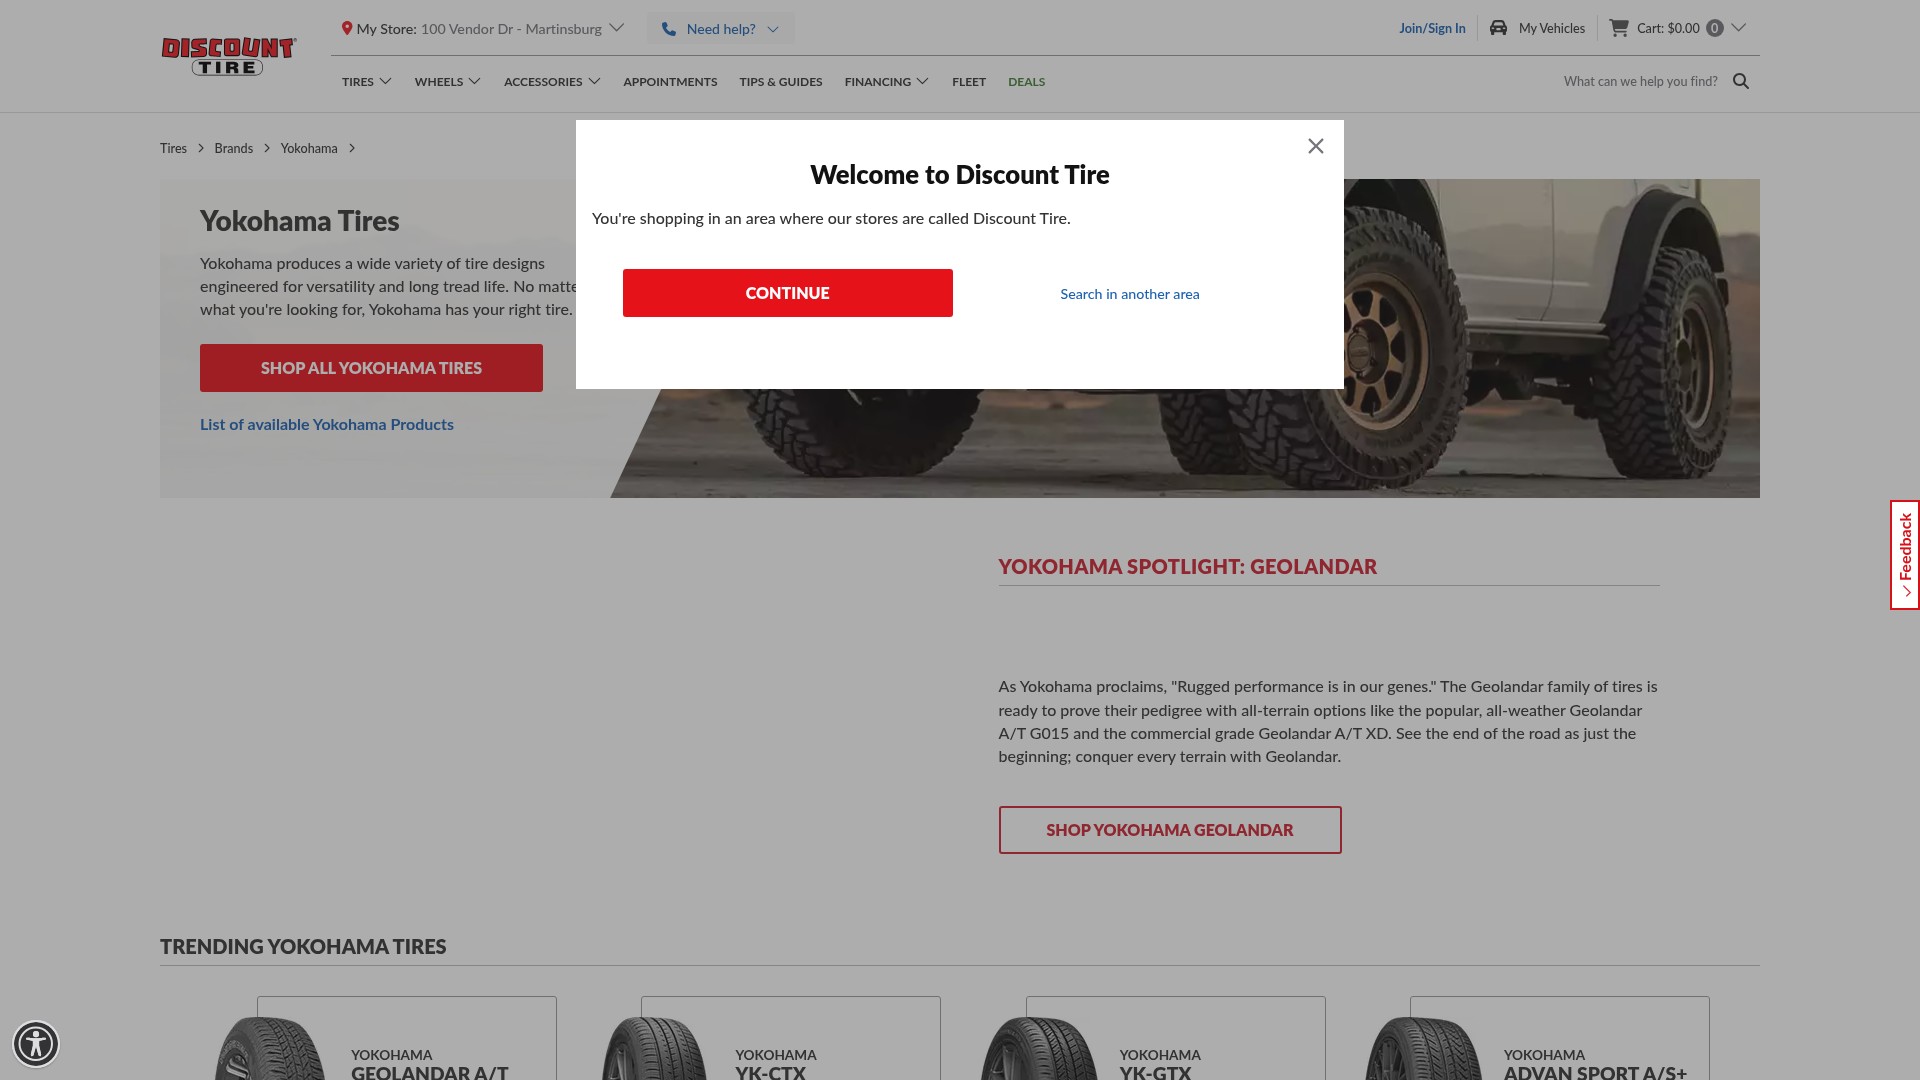Screen dimensions: 1920x1080
Task: Click the My Store location pin icon
Action: [347, 29]
